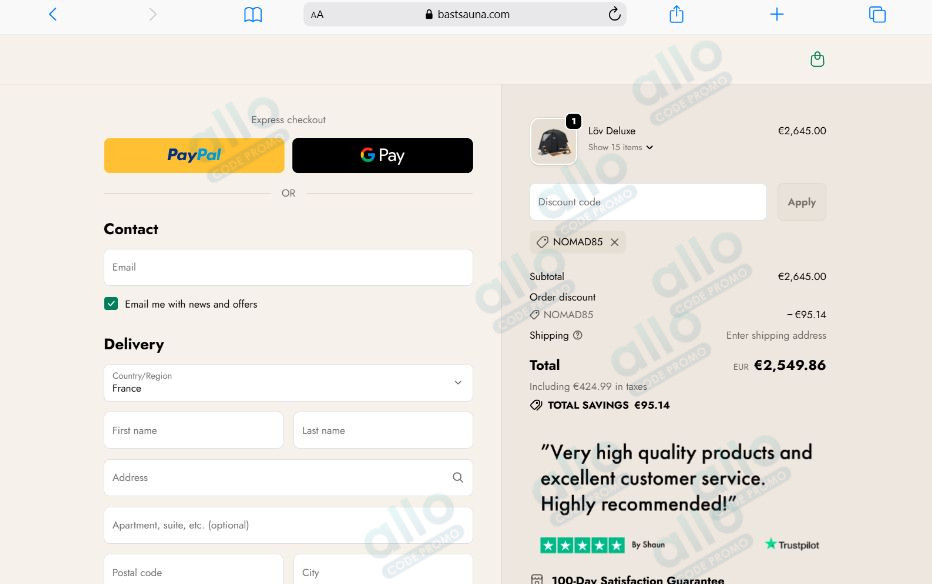932x584 pixels.
Task: Click the Apply discount button
Action: (x=801, y=202)
